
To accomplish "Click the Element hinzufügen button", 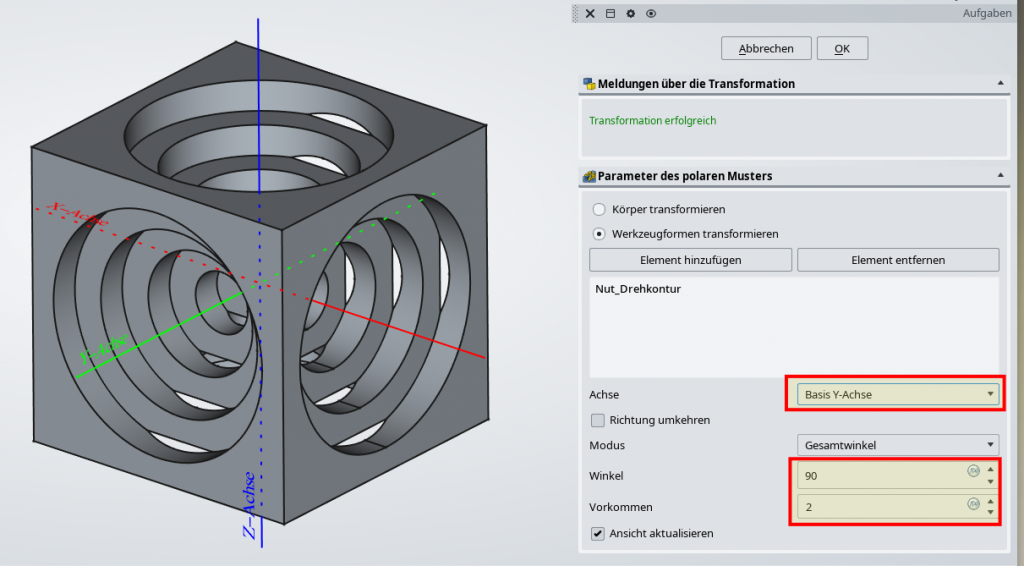I will 690,260.
